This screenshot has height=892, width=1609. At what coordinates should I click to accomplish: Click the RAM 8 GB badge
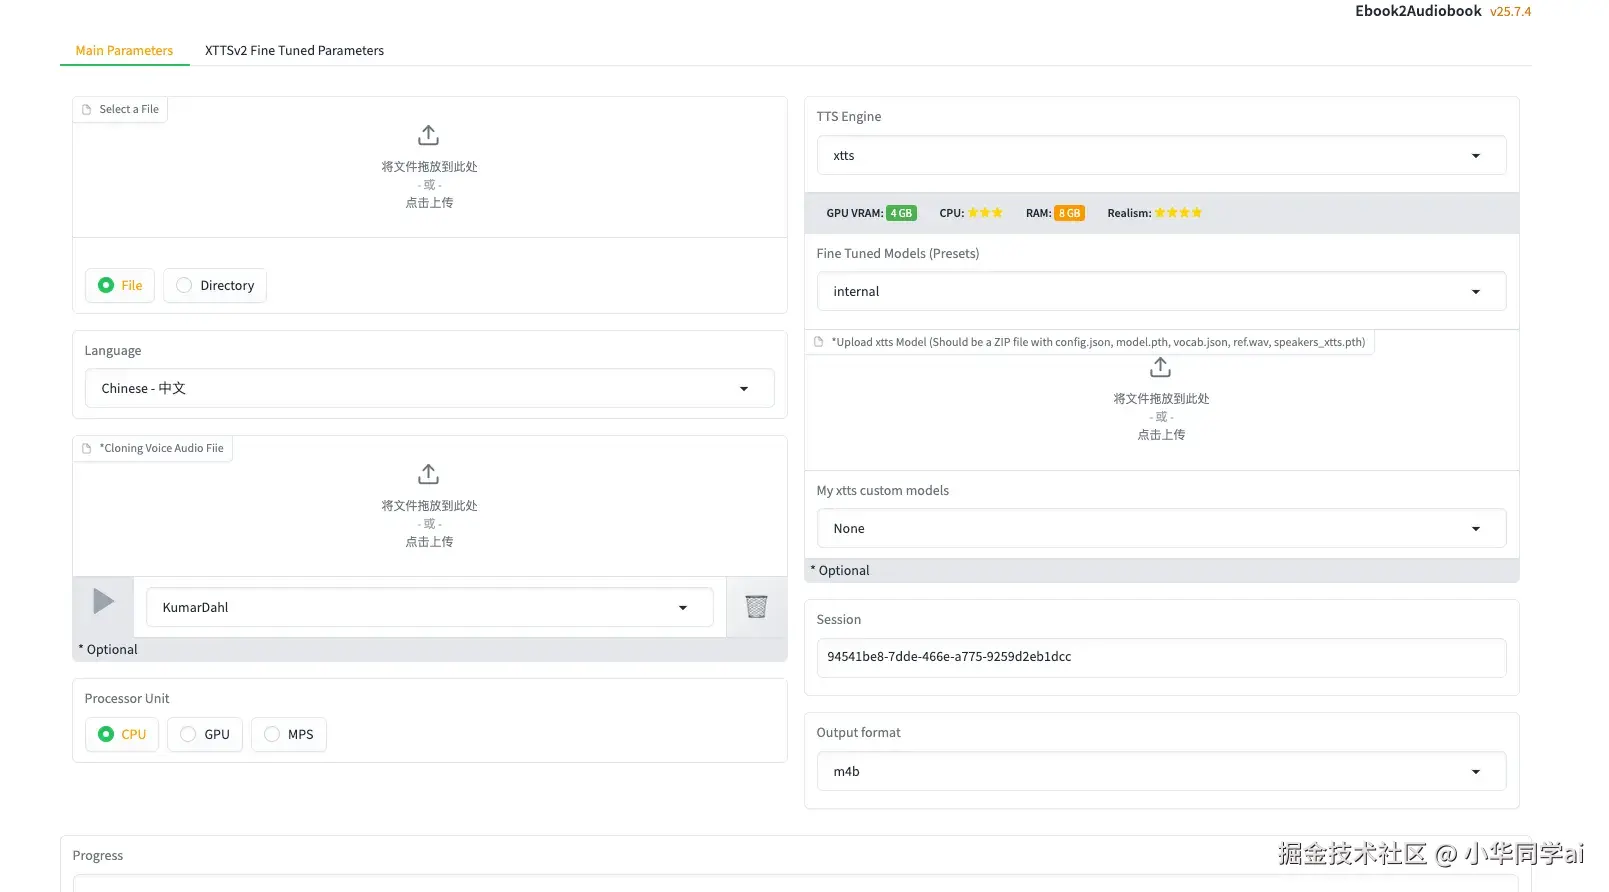(x=1069, y=213)
